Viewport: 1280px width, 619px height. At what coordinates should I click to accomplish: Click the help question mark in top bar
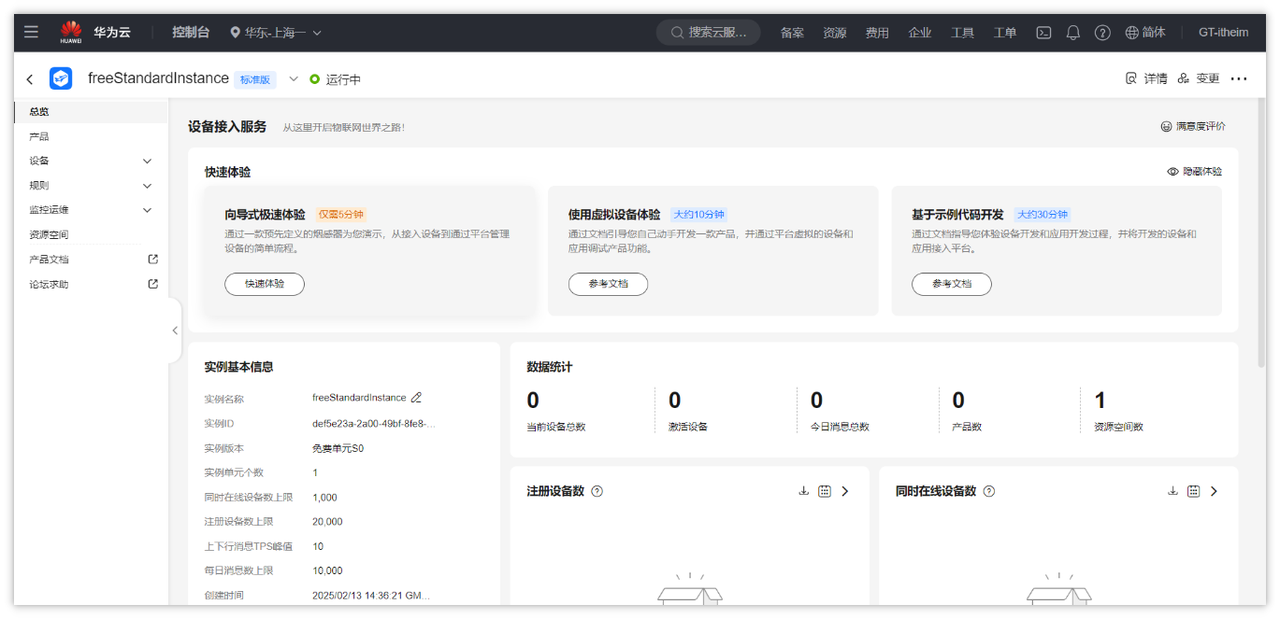[x=1102, y=32]
